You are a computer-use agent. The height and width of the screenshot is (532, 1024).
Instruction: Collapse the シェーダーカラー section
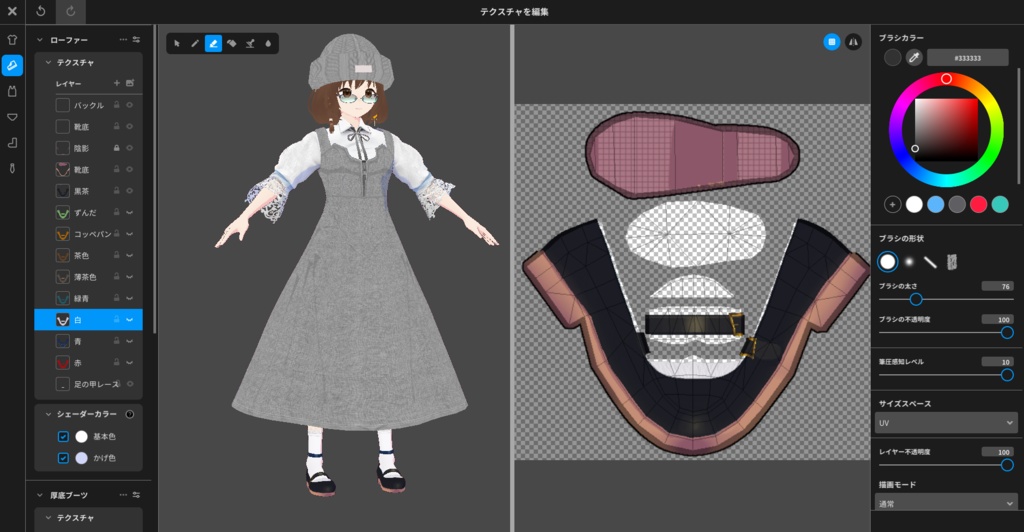click(x=48, y=414)
